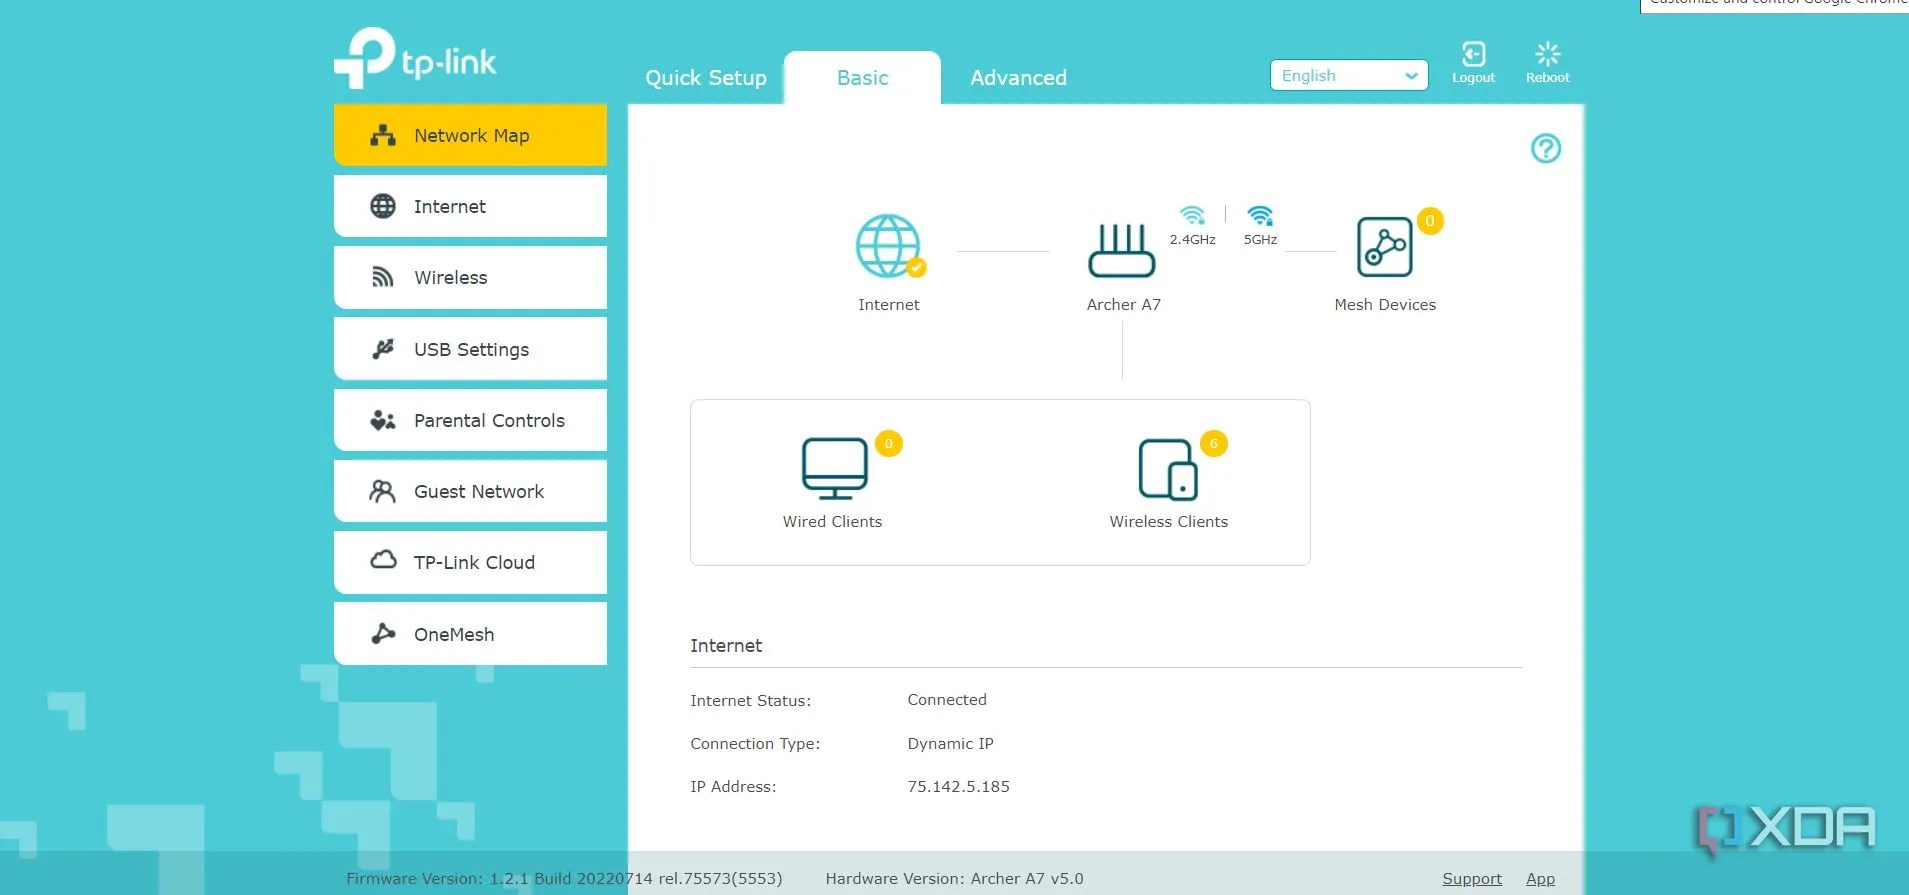
Task: Open the Network Map menu item
Action: [x=470, y=135]
